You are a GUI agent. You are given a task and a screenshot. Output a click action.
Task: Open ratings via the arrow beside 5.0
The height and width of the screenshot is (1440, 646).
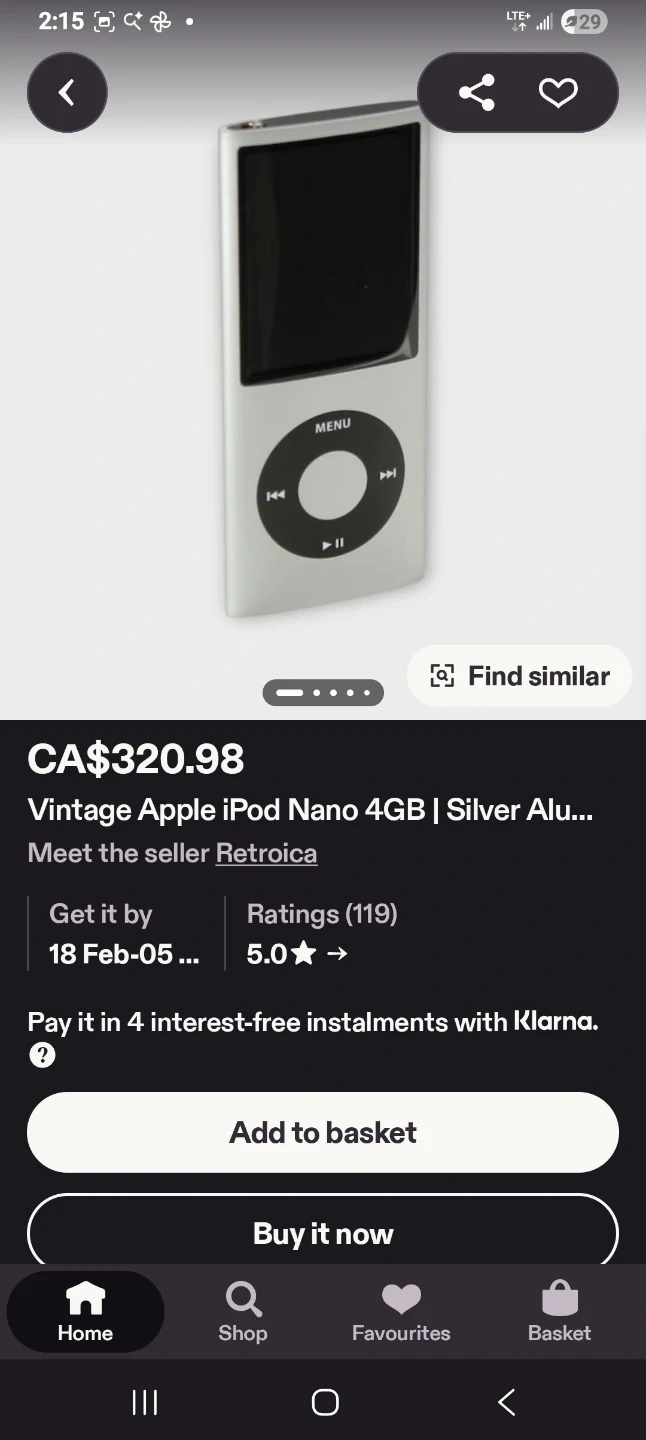click(x=337, y=954)
